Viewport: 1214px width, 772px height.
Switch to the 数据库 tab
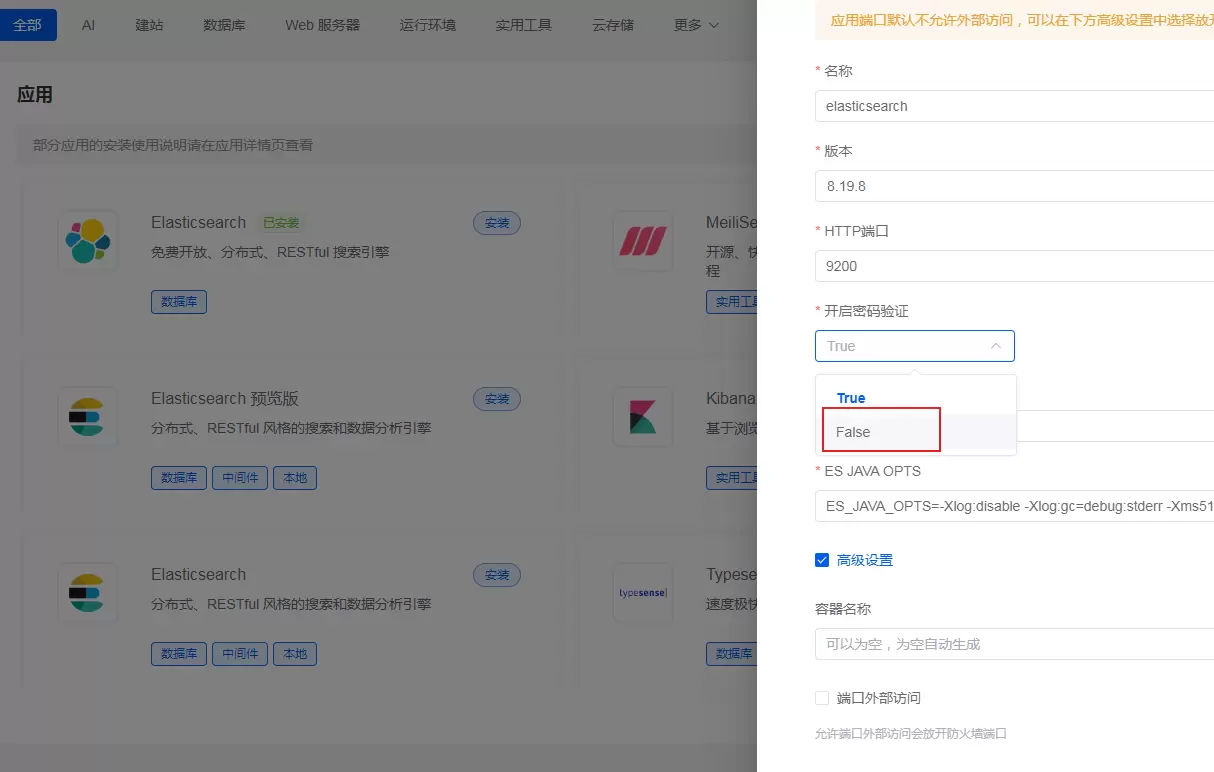click(224, 25)
